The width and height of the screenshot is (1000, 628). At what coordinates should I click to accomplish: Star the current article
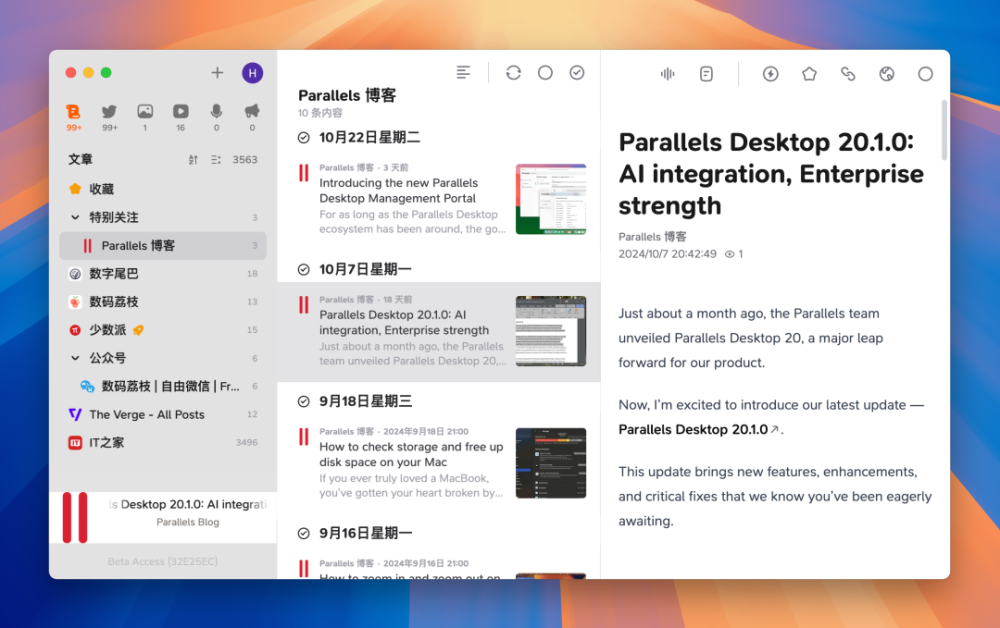click(x=809, y=74)
